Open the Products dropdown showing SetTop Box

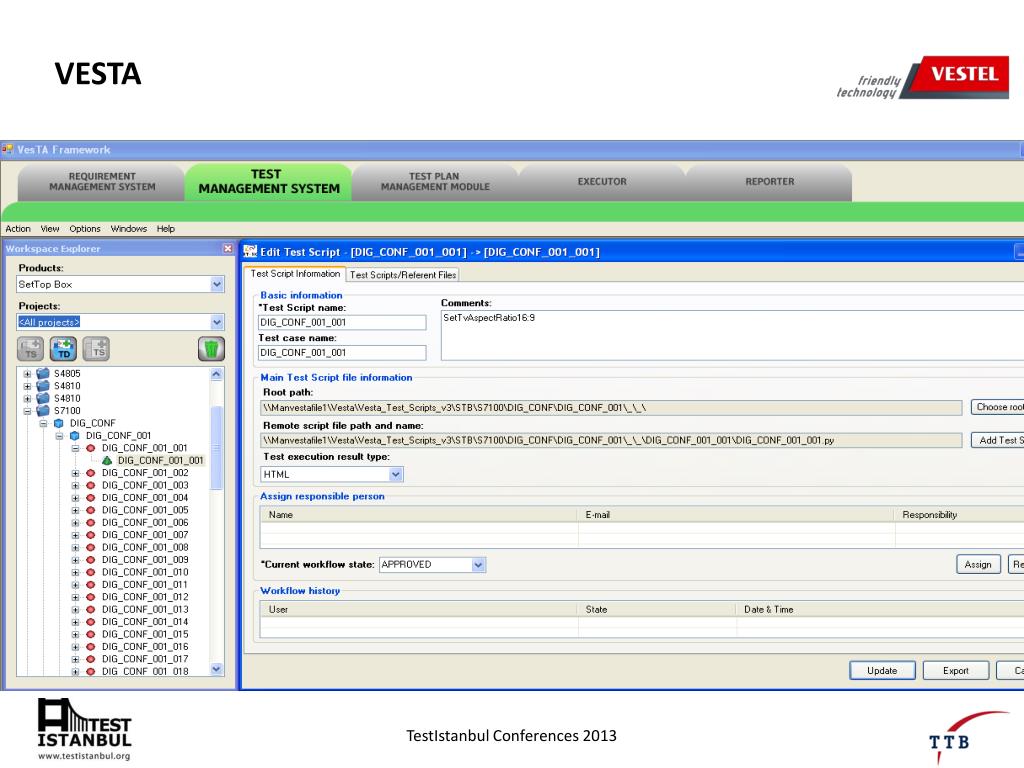pyautogui.click(x=217, y=284)
